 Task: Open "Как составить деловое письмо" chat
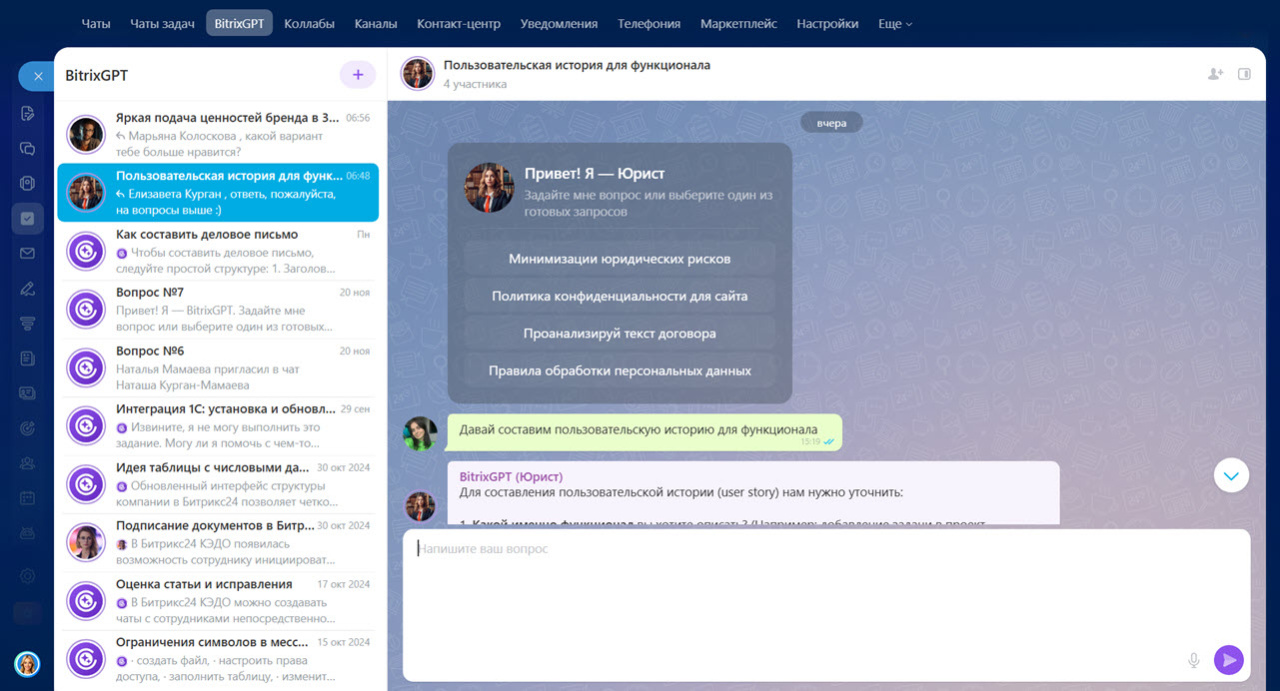tap(218, 252)
